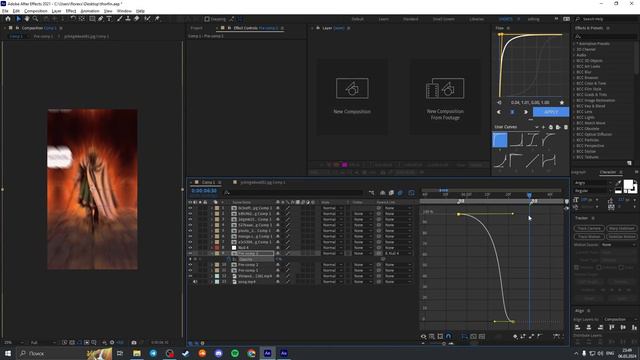Open the Telegram taskbar icon

point(153,353)
